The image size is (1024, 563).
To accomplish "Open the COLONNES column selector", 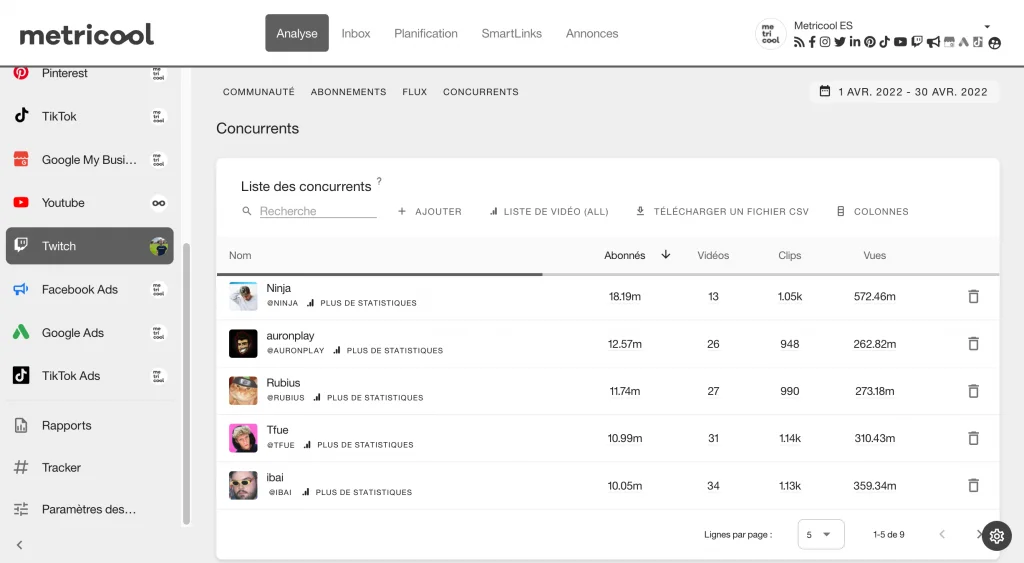I will tap(872, 212).
